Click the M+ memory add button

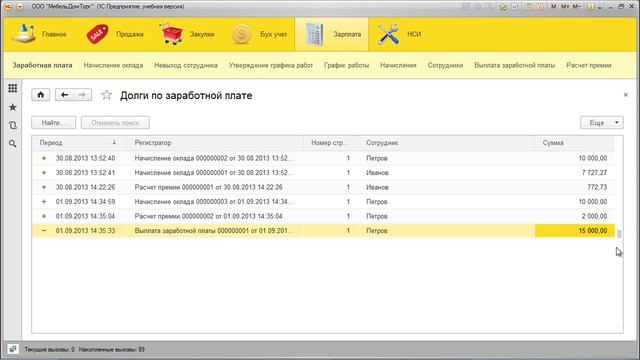click(565, 7)
